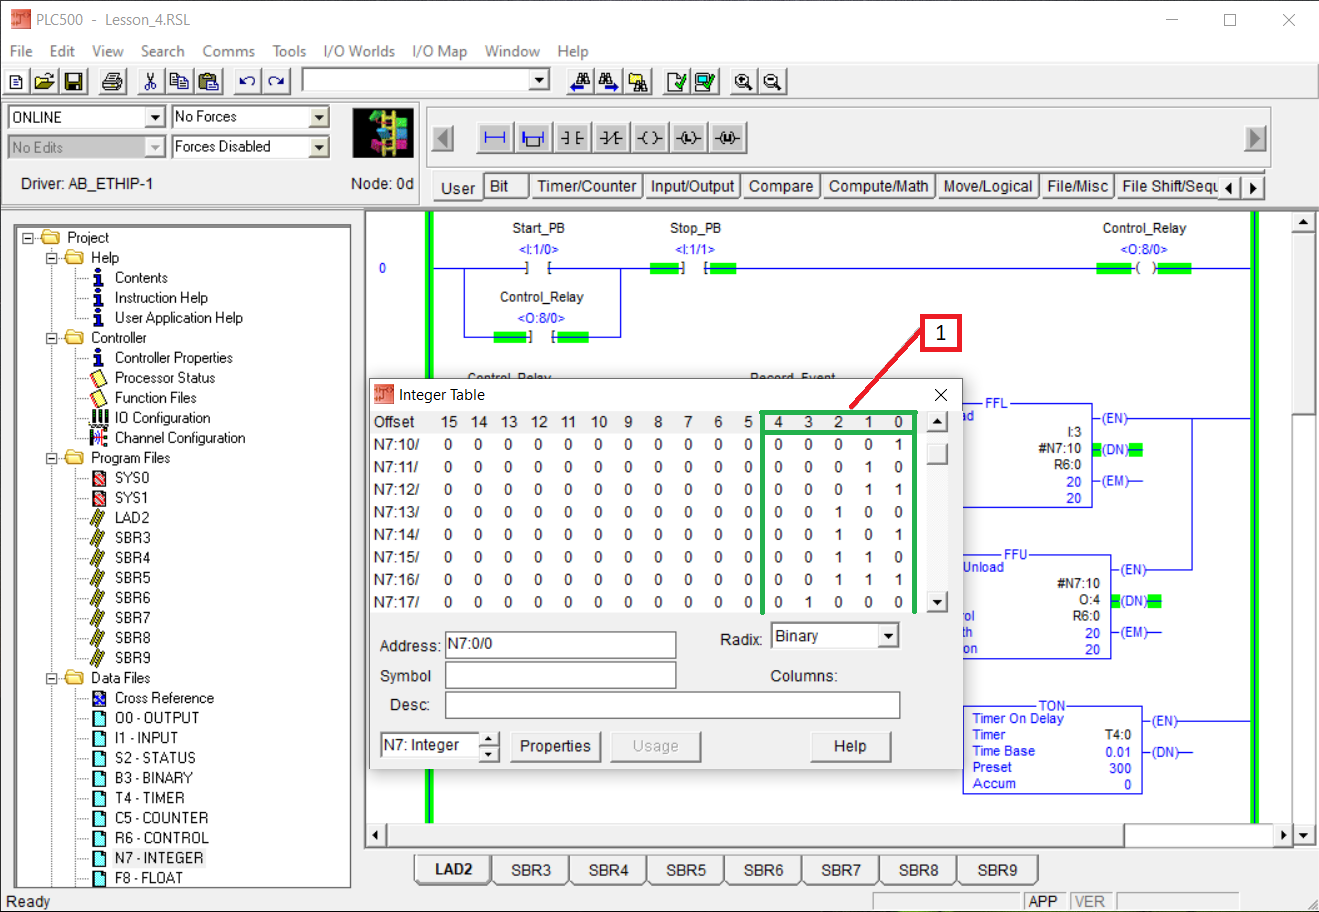The image size is (1319, 912).
Task: Open the Radix Binary dropdown
Action: point(888,636)
